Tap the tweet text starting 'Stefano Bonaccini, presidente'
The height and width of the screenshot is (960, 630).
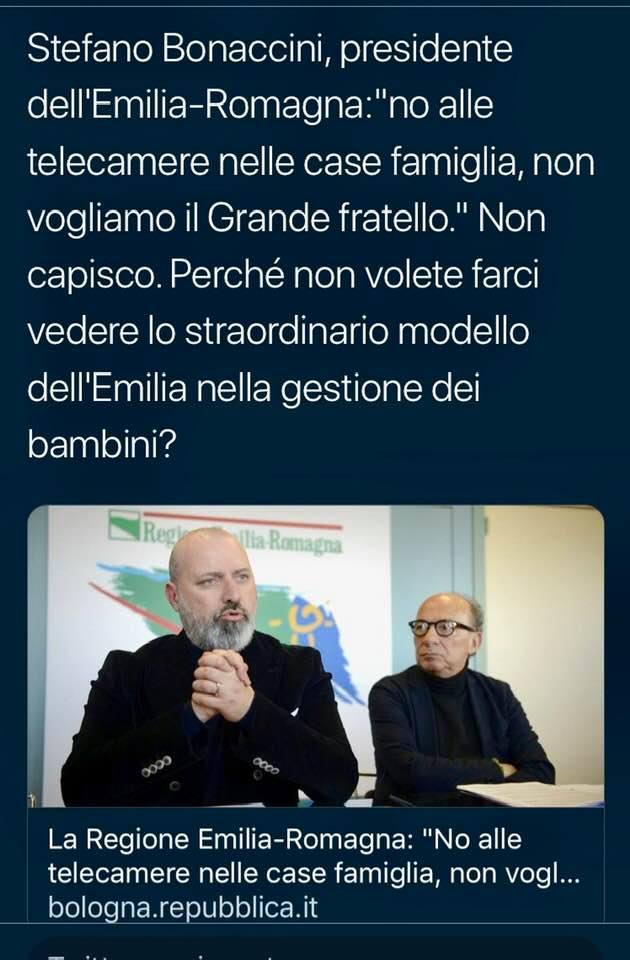(311, 246)
